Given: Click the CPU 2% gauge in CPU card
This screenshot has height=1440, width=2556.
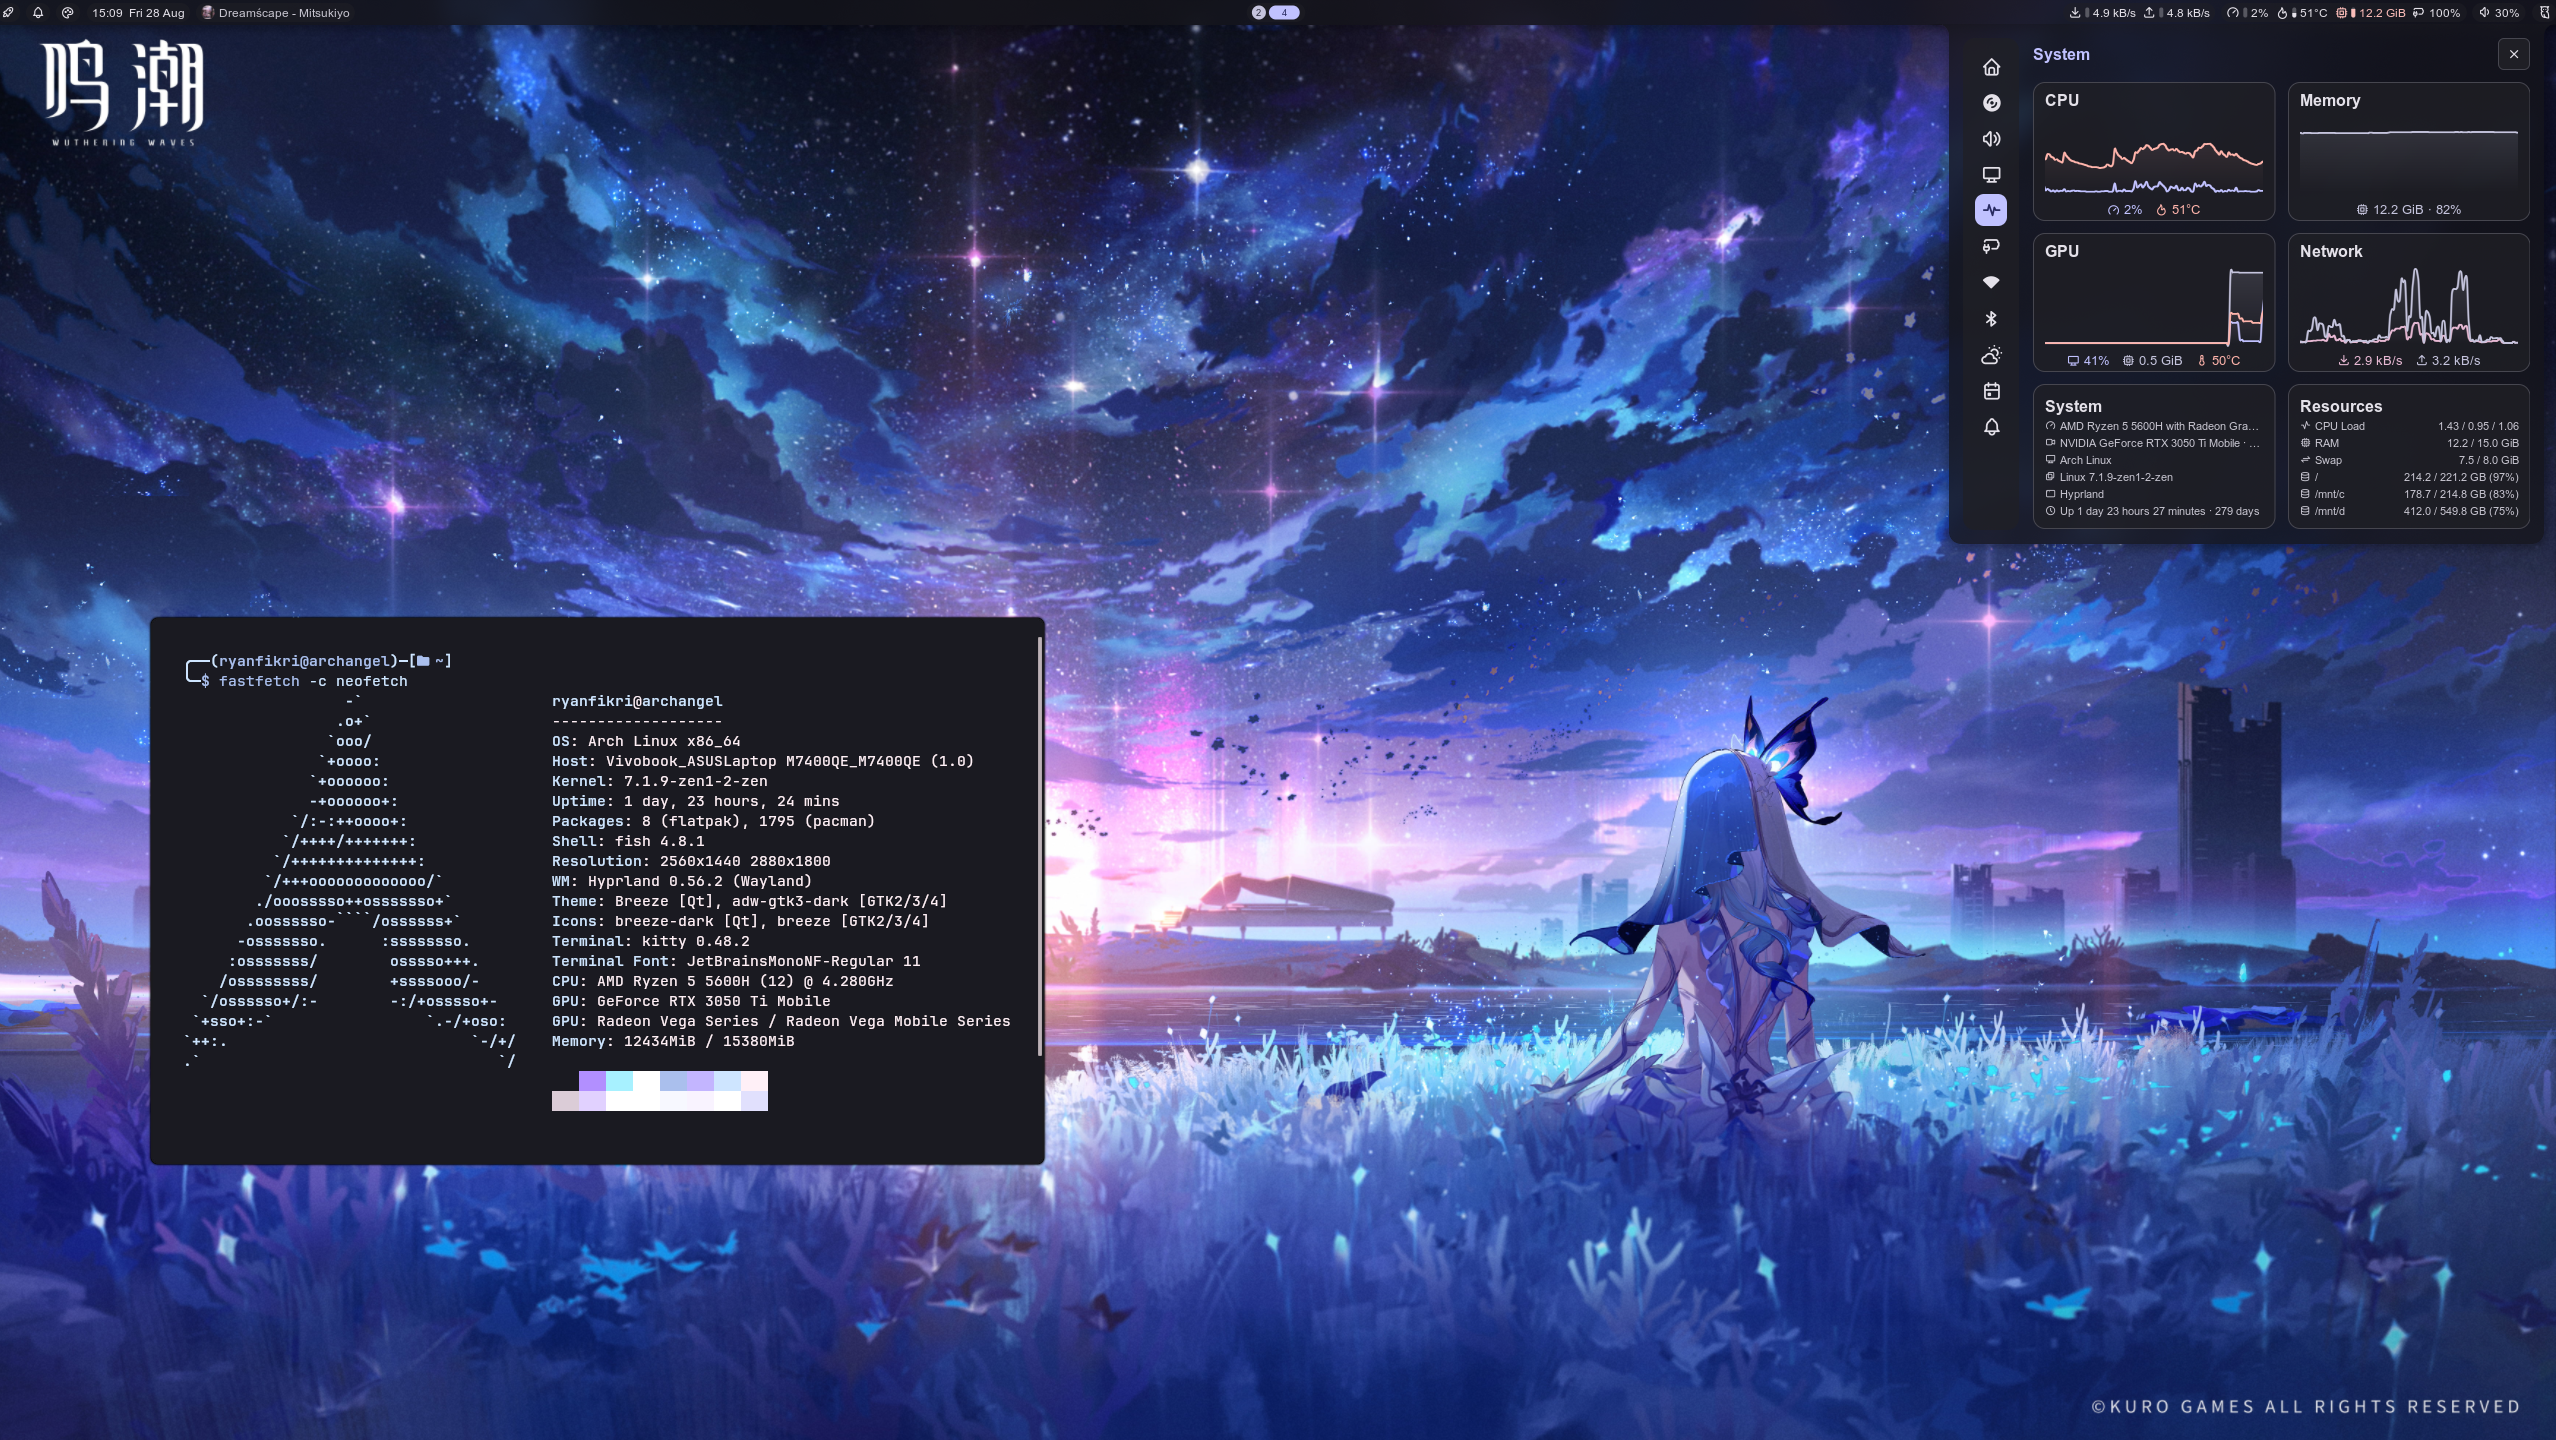Looking at the screenshot, I should [2124, 210].
